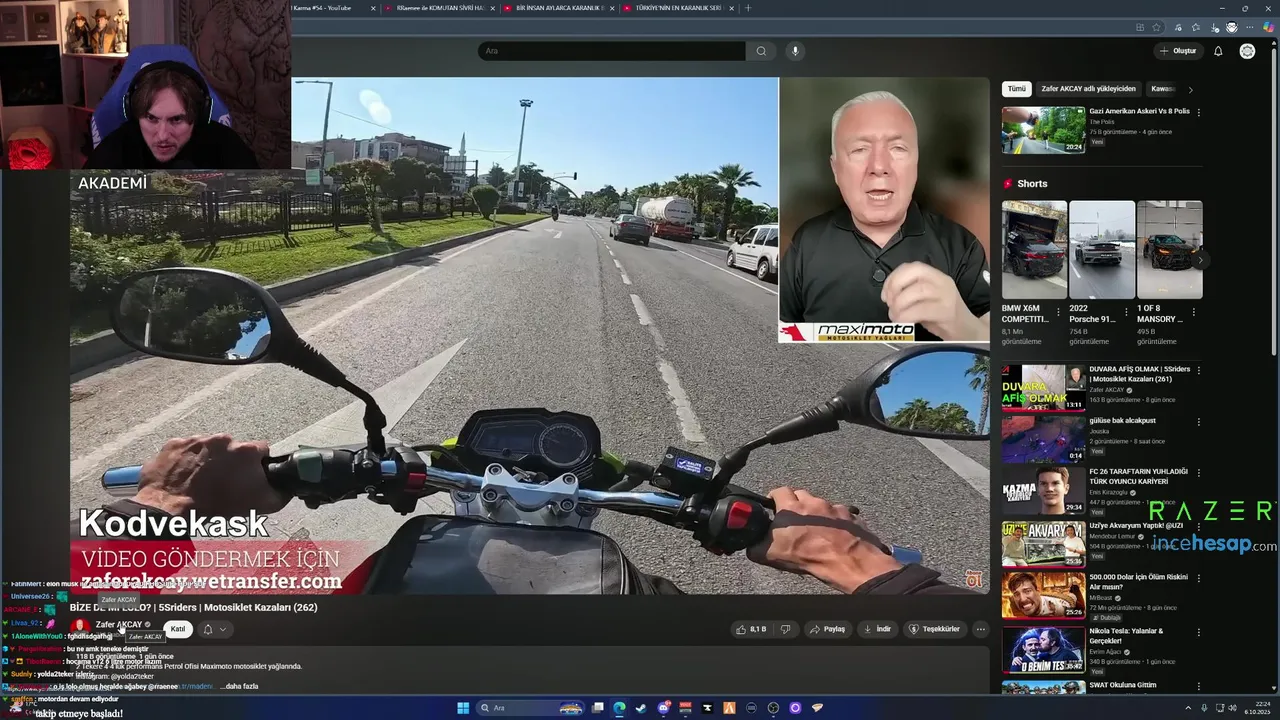Select the Tümü filter chip
1280x720 pixels.
(1016, 89)
